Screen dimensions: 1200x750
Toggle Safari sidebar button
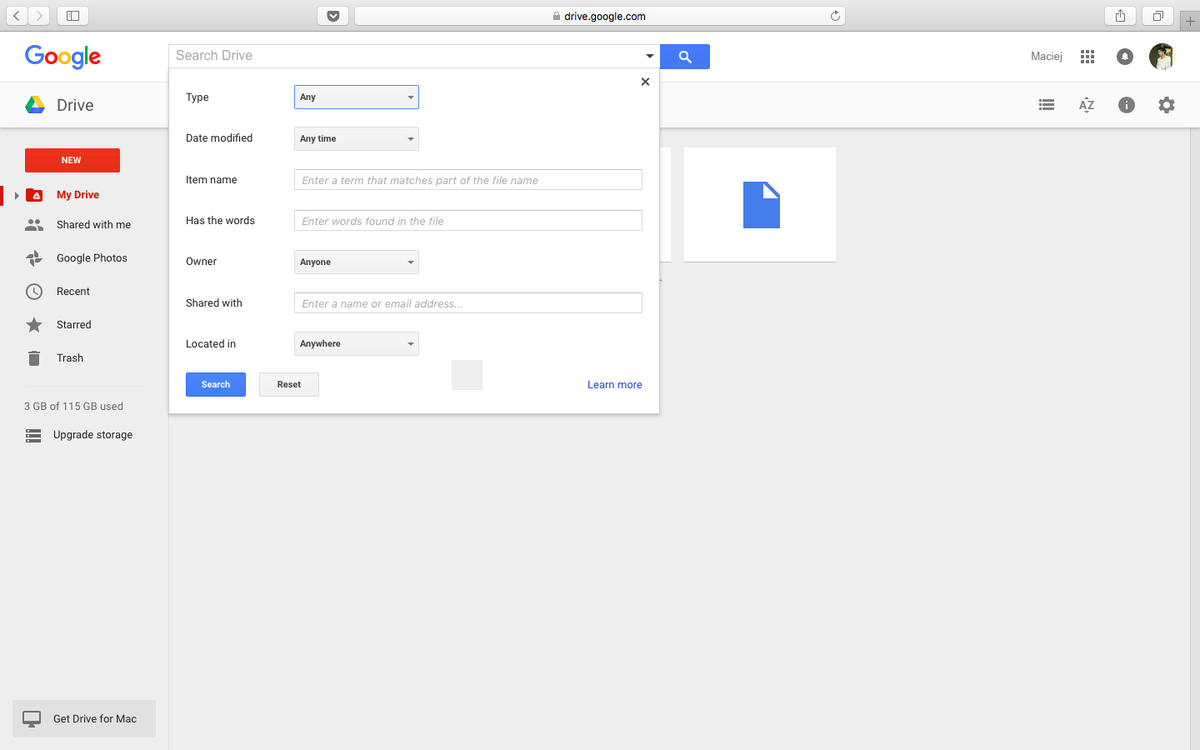(73, 16)
